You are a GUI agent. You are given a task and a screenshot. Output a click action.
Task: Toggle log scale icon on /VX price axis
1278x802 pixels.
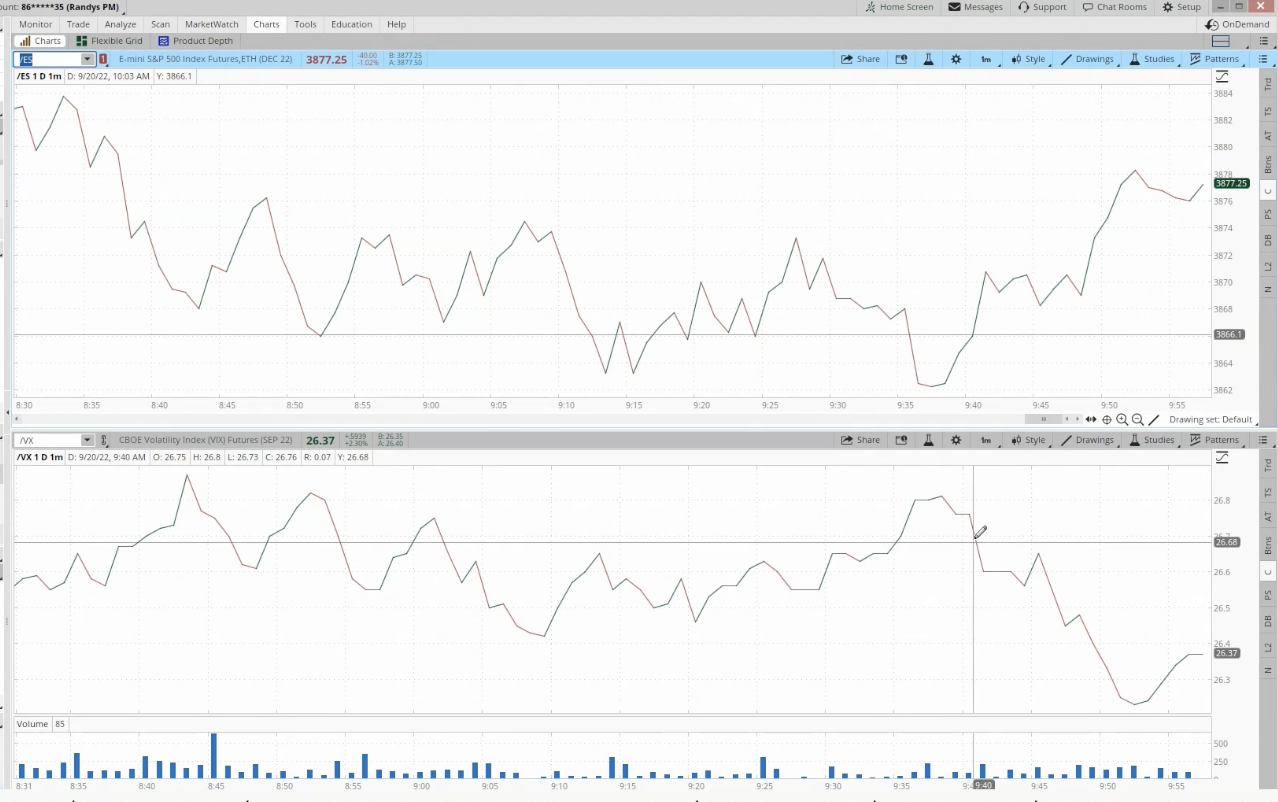point(1222,458)
